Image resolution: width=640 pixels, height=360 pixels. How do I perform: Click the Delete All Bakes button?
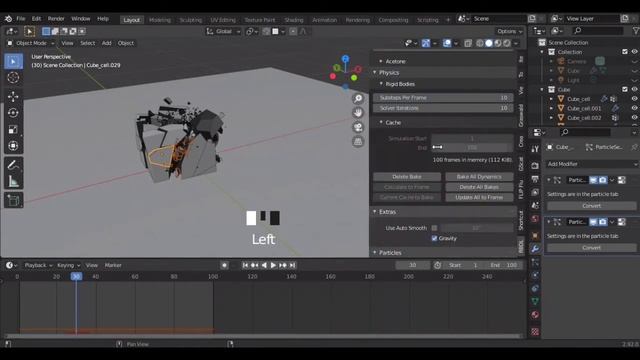tap(479, 187)
